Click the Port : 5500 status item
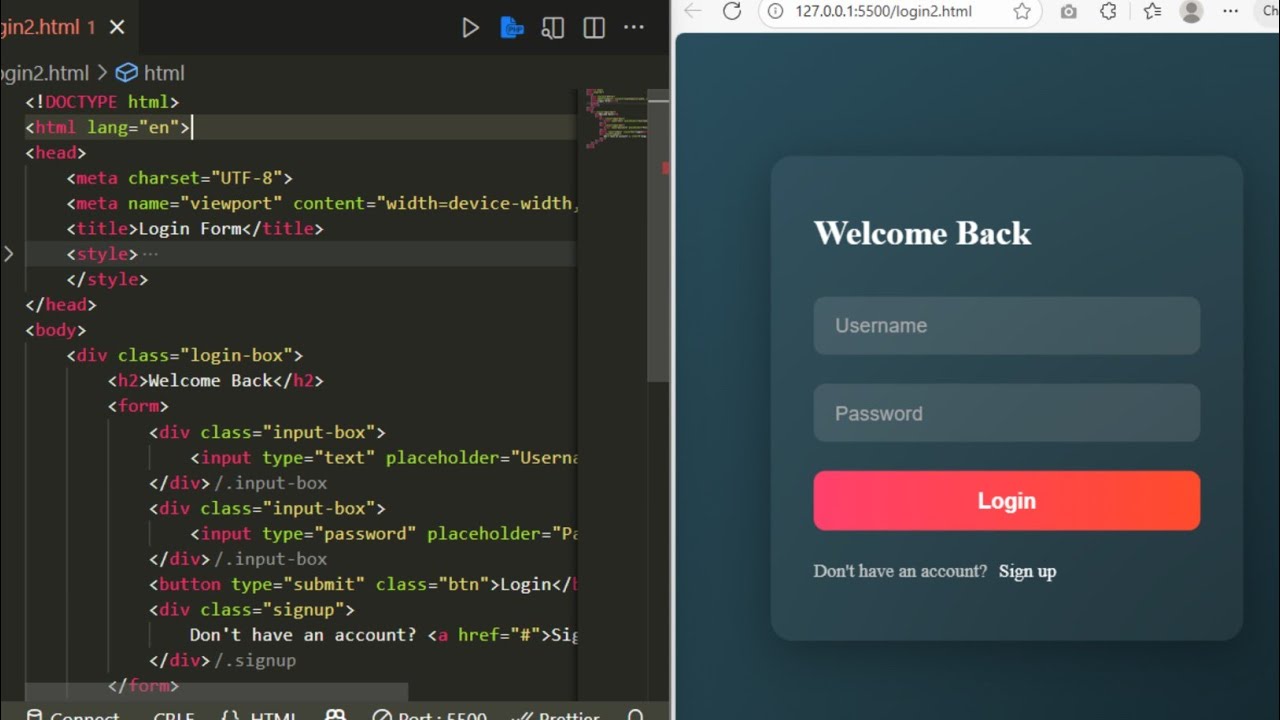The width and height of the screenshot is (1280, 720). [430, 714]
